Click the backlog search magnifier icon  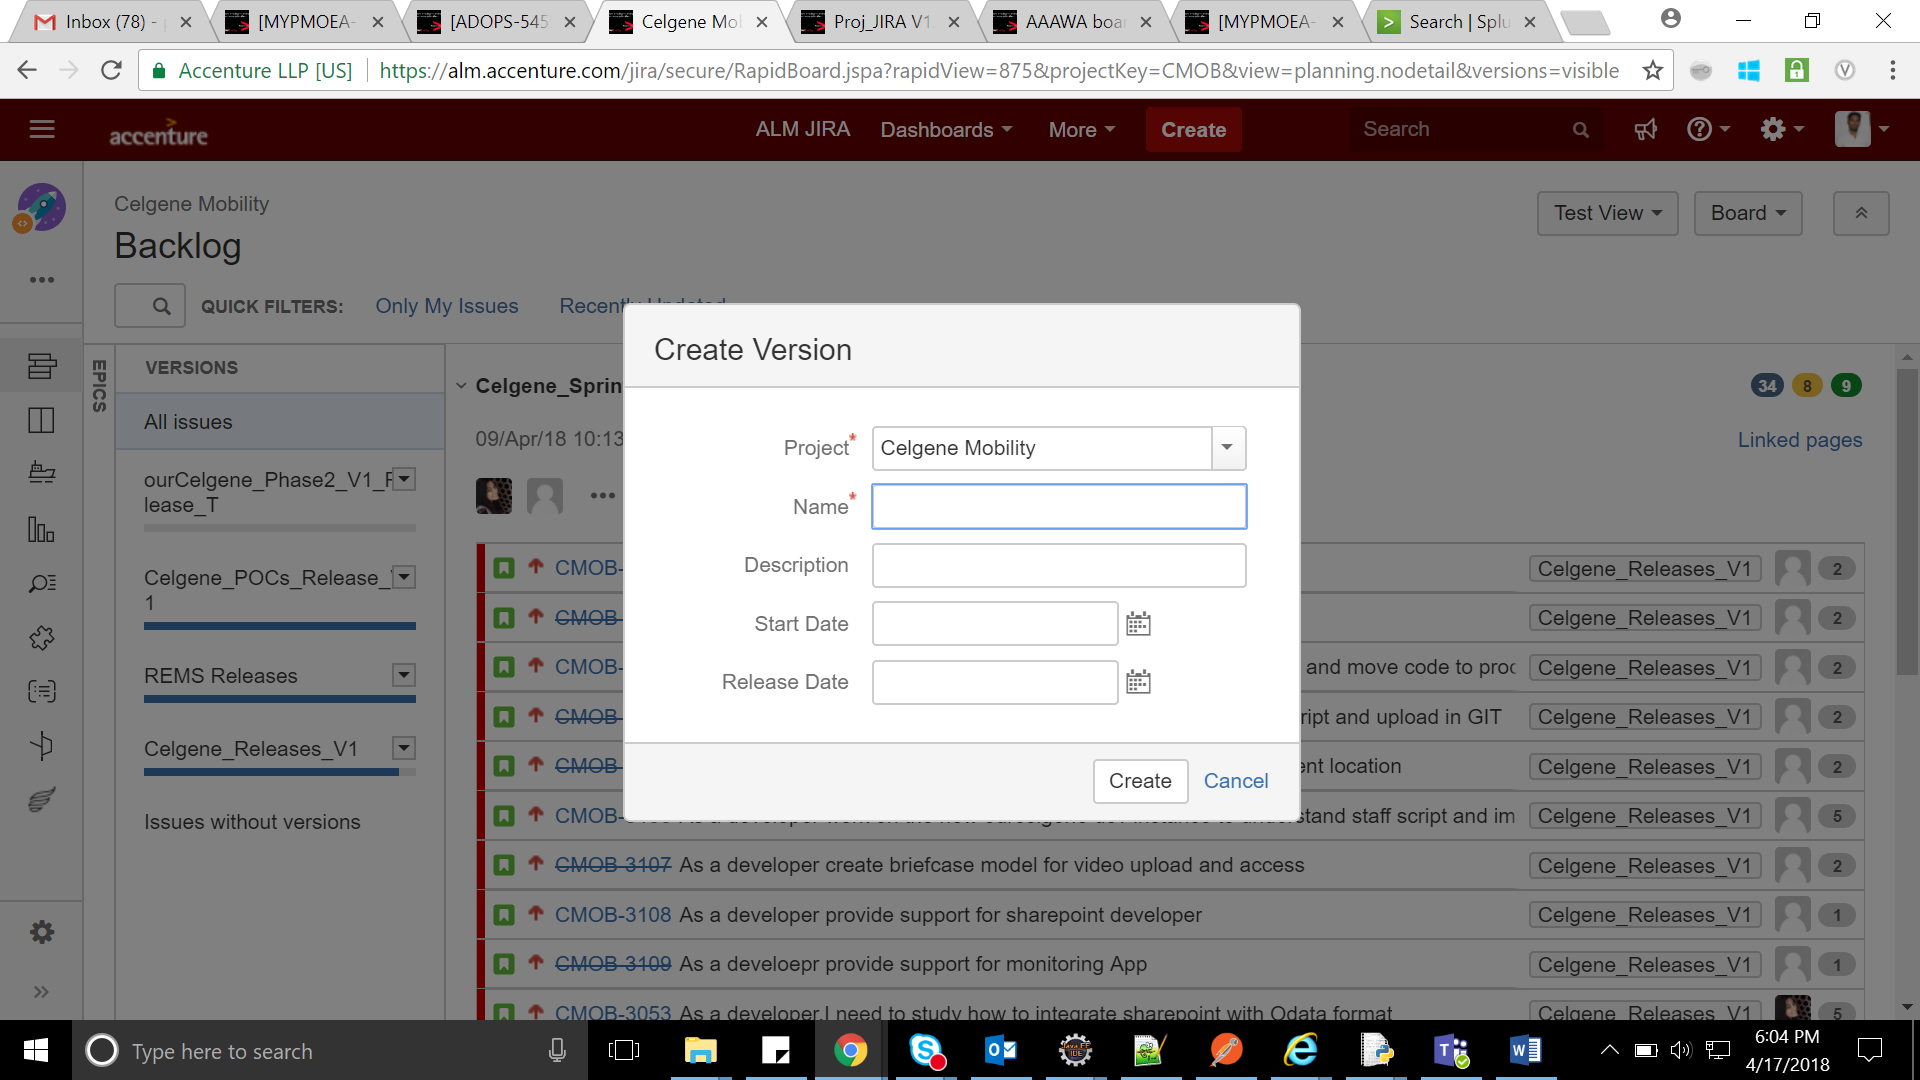pyautogui.click(x=161, y=306)
